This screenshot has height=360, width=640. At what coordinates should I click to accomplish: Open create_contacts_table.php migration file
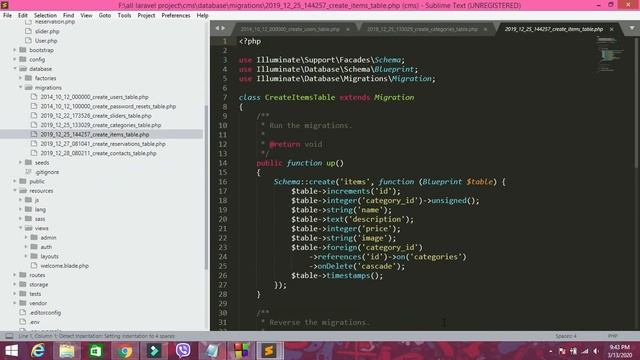pyautogui.click(x=98, y=153)
